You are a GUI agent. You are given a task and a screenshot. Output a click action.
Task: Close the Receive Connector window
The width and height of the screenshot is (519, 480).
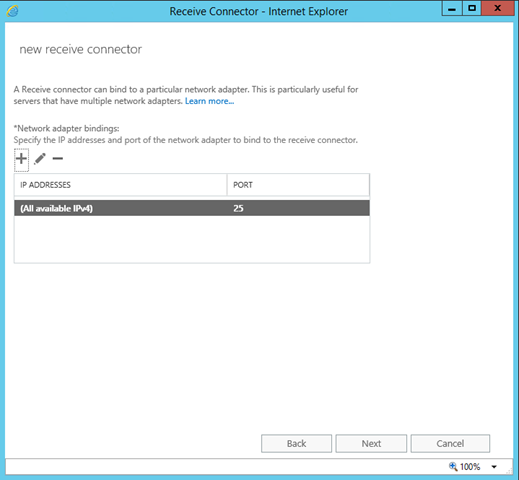(498, 9)
